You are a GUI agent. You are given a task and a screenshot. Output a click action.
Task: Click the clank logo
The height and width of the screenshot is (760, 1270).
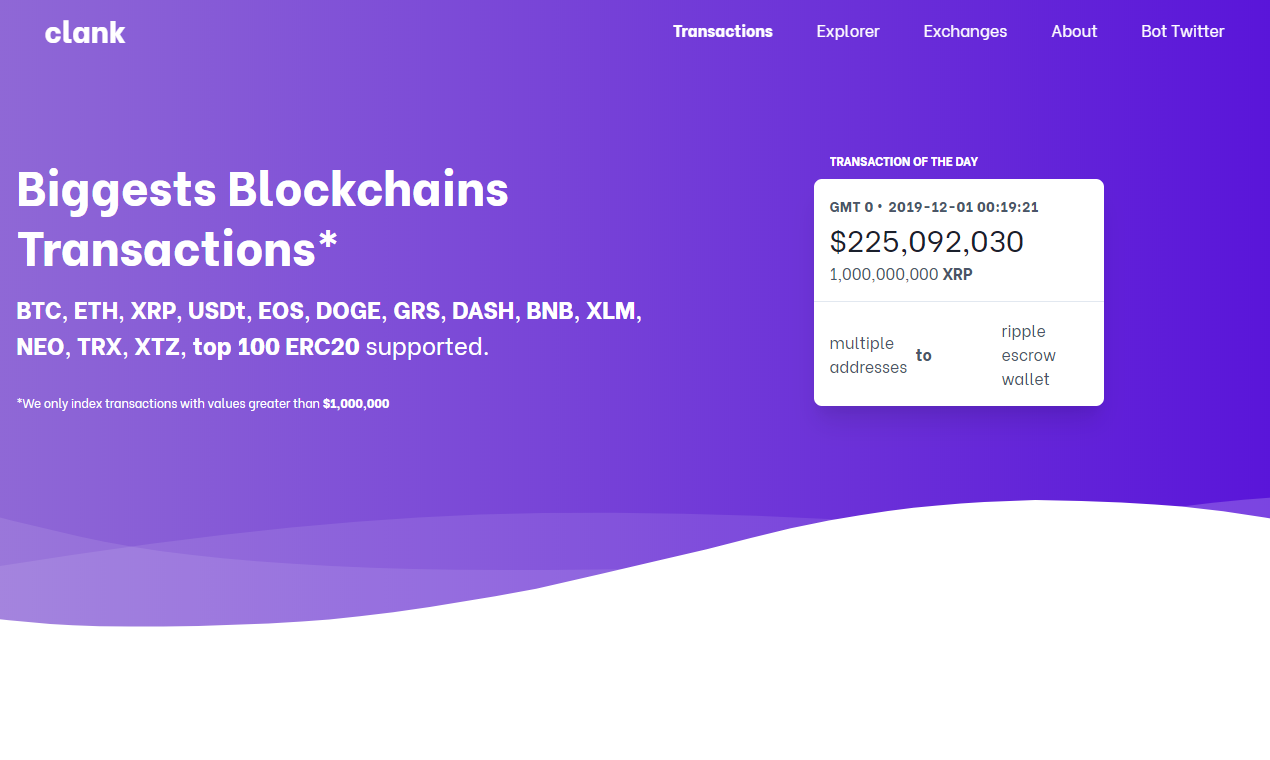85,32
